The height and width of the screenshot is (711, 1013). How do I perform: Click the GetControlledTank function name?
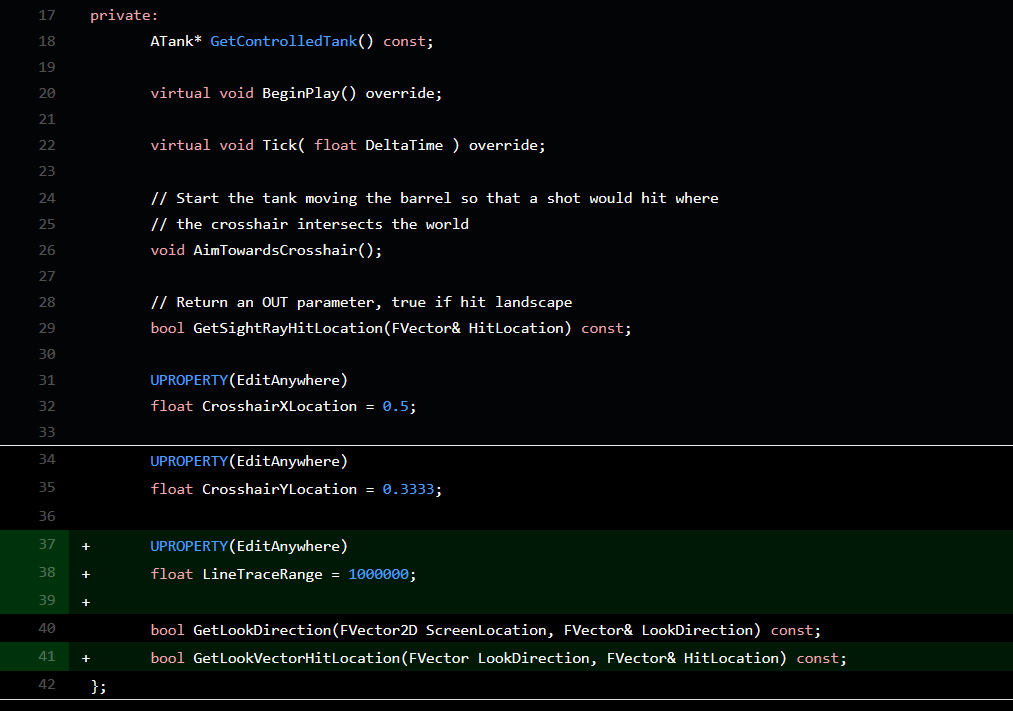tap(283, 41)
